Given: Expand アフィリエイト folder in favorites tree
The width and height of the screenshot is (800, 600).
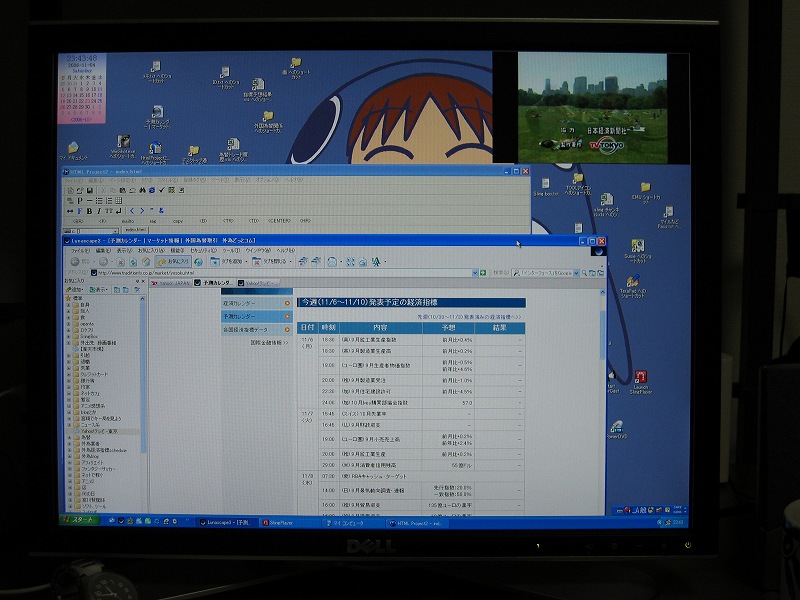Looking at the screenshot, I should (69, 463).
